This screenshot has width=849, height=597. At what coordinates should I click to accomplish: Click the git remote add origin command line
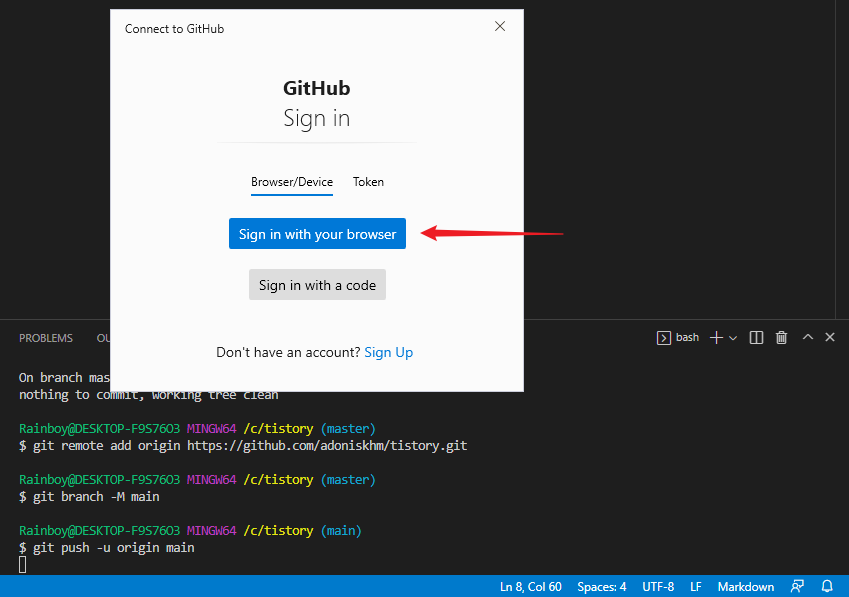pyautogui.click(x=243, y=446)
